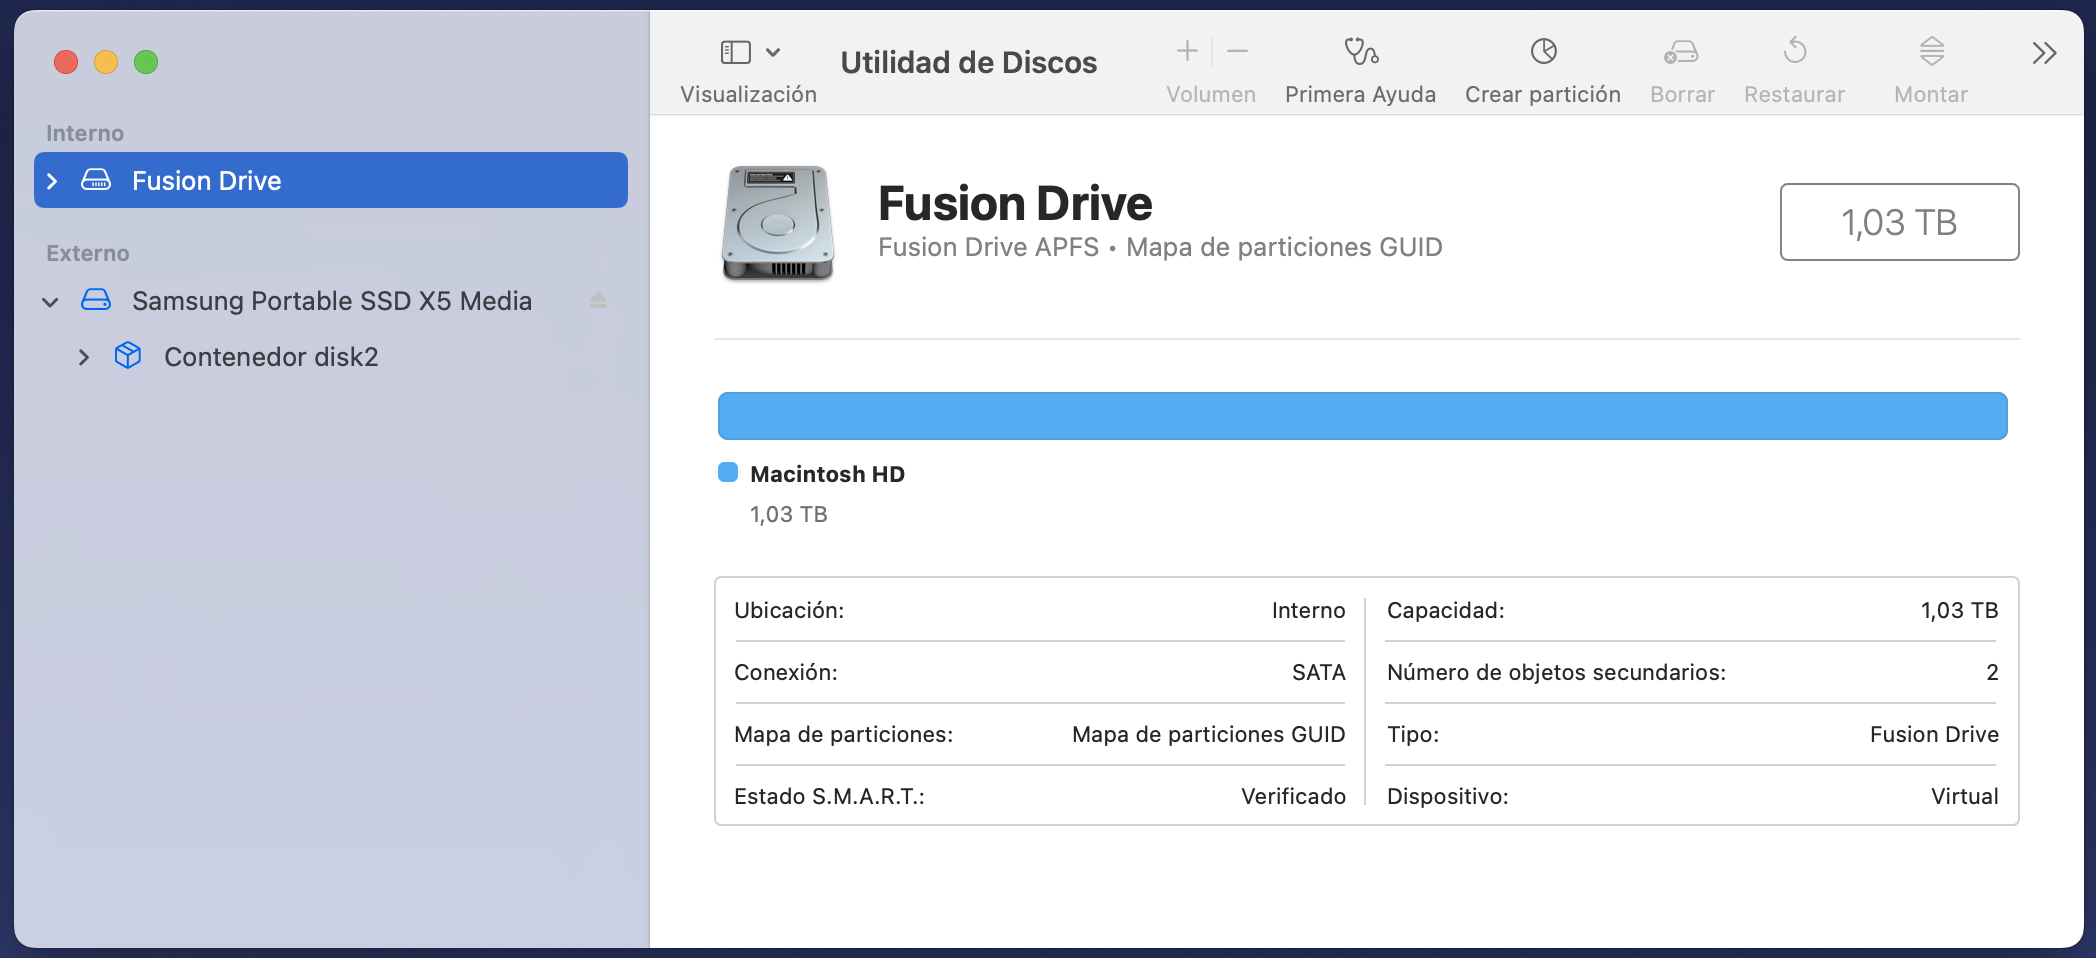Click the Verificado S.M.A.R.T. value
Viewport: 2096px width, 958px height.
tap(1293, 796)
